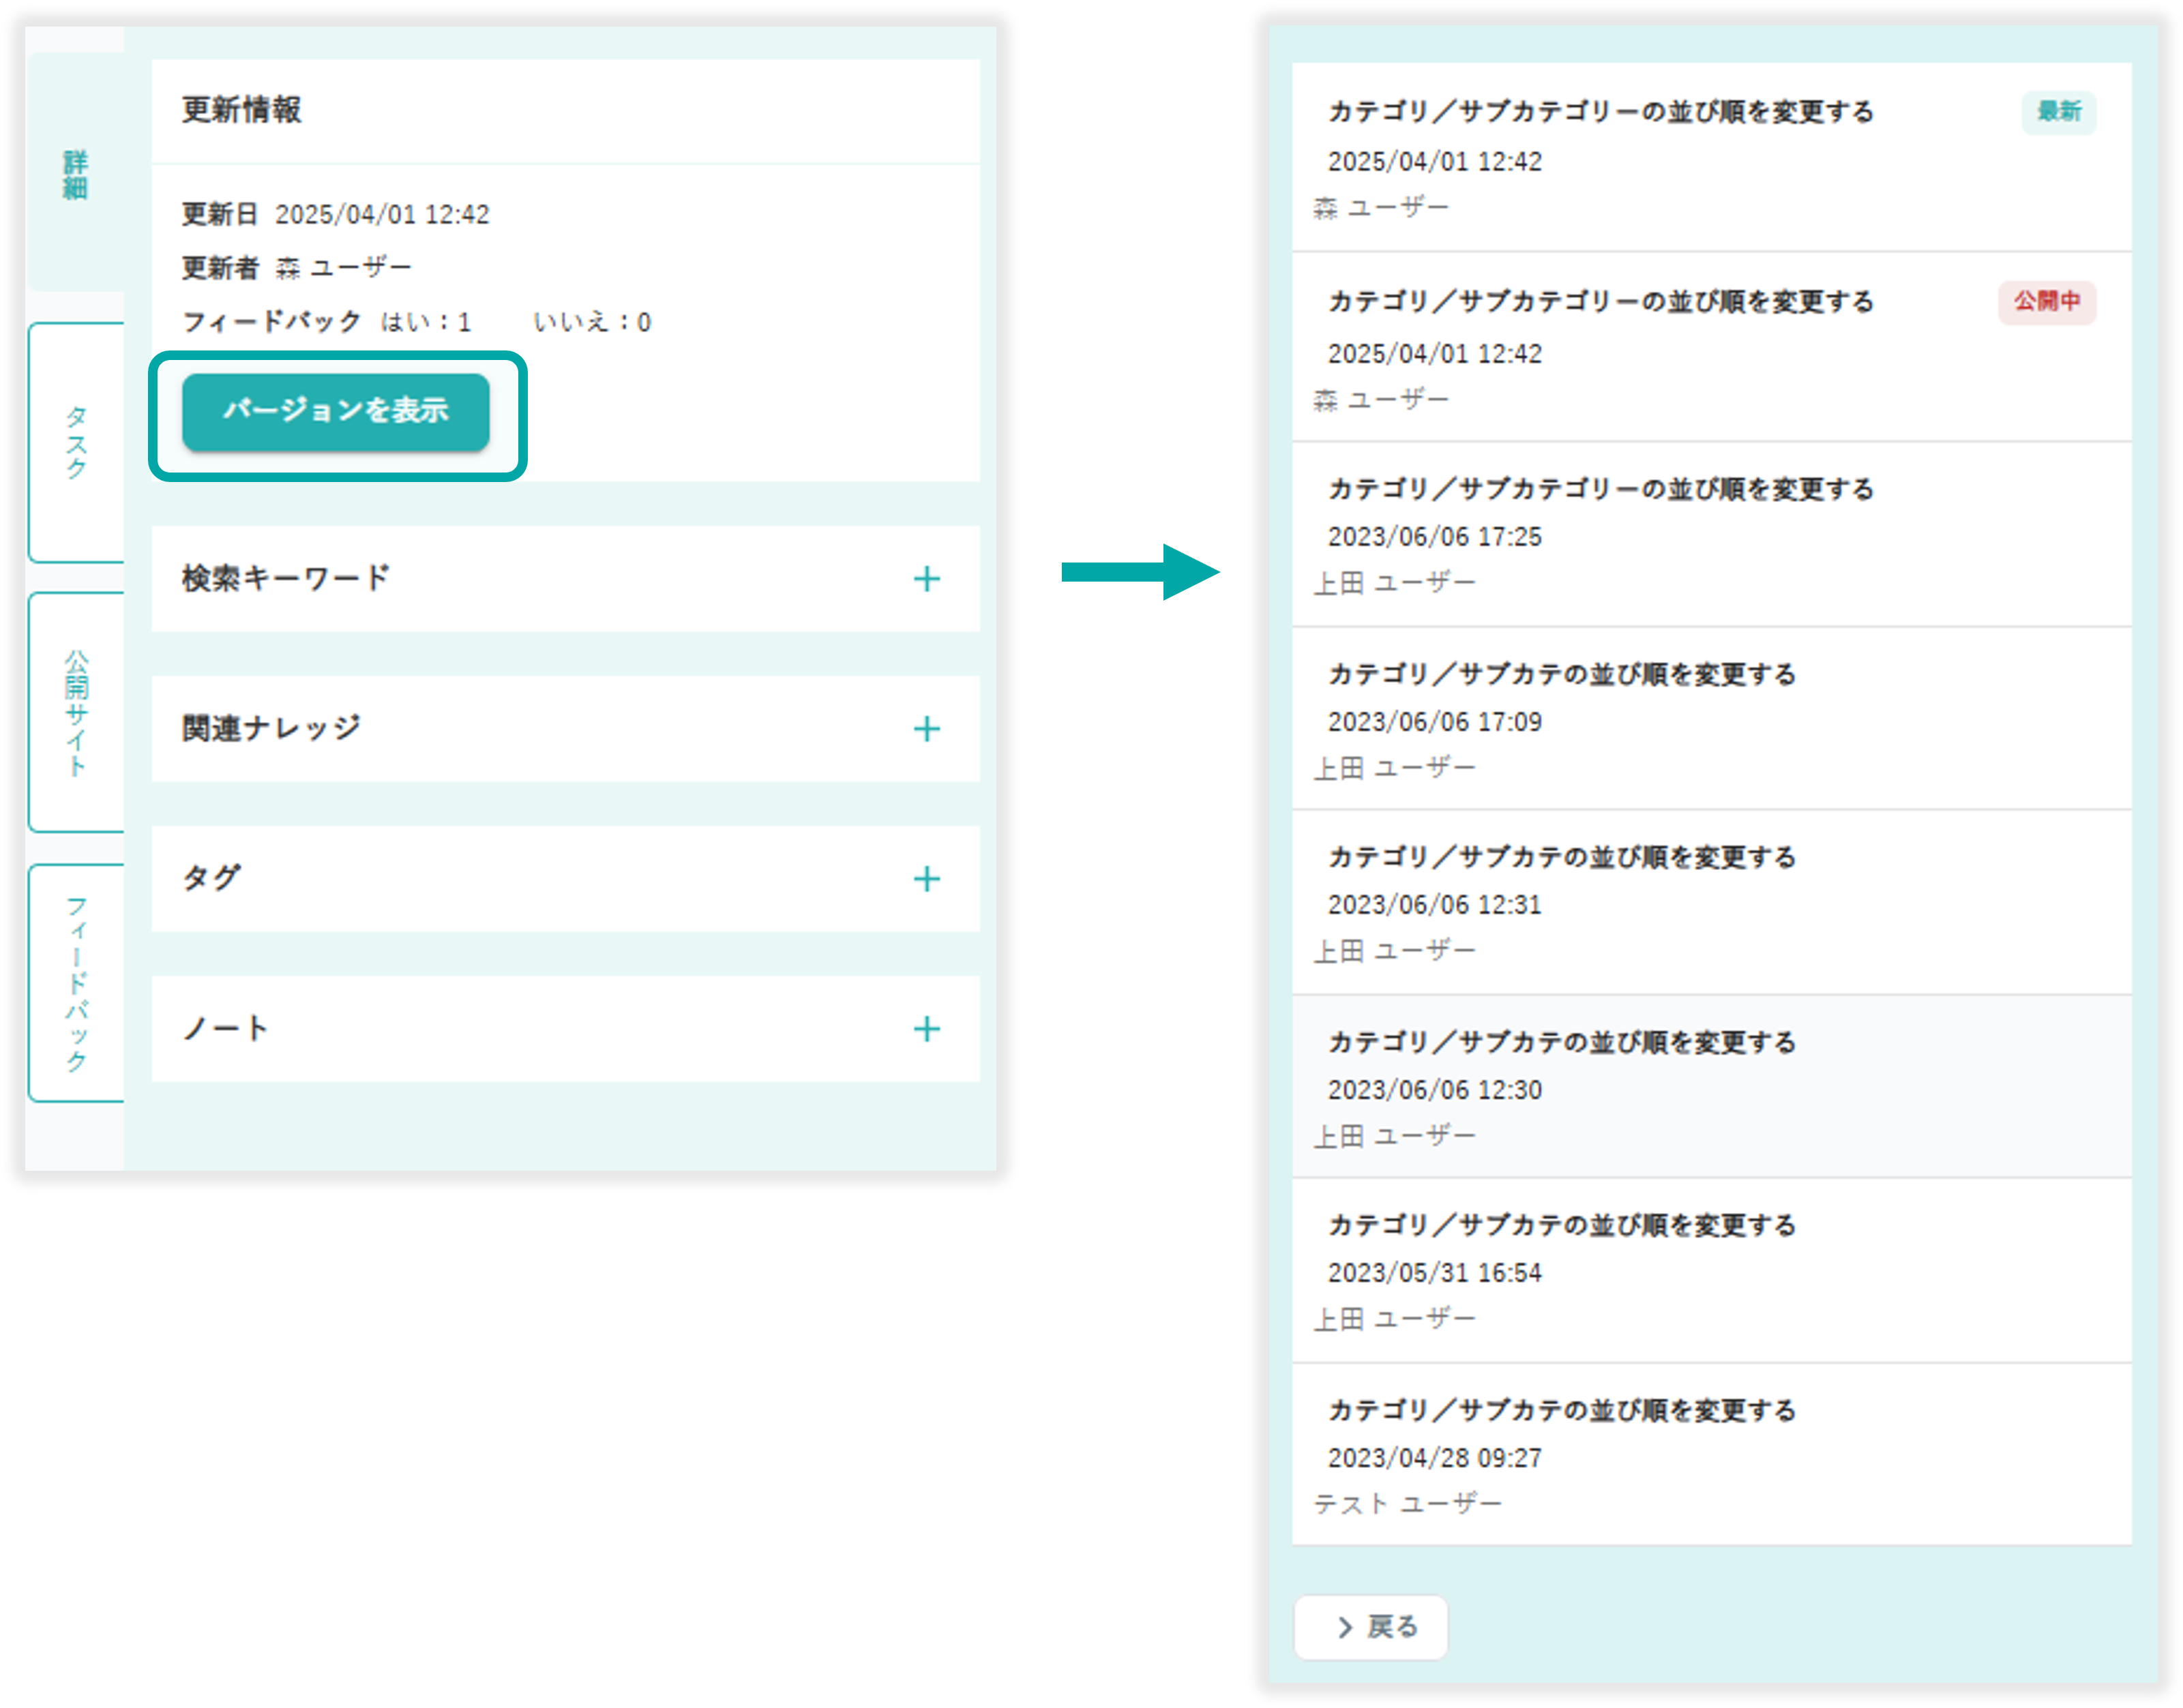Image resolution: width=2183 pixels, height=1708 pixels.
Task: Click the 戻る back button
Action: (1370, 1627)
